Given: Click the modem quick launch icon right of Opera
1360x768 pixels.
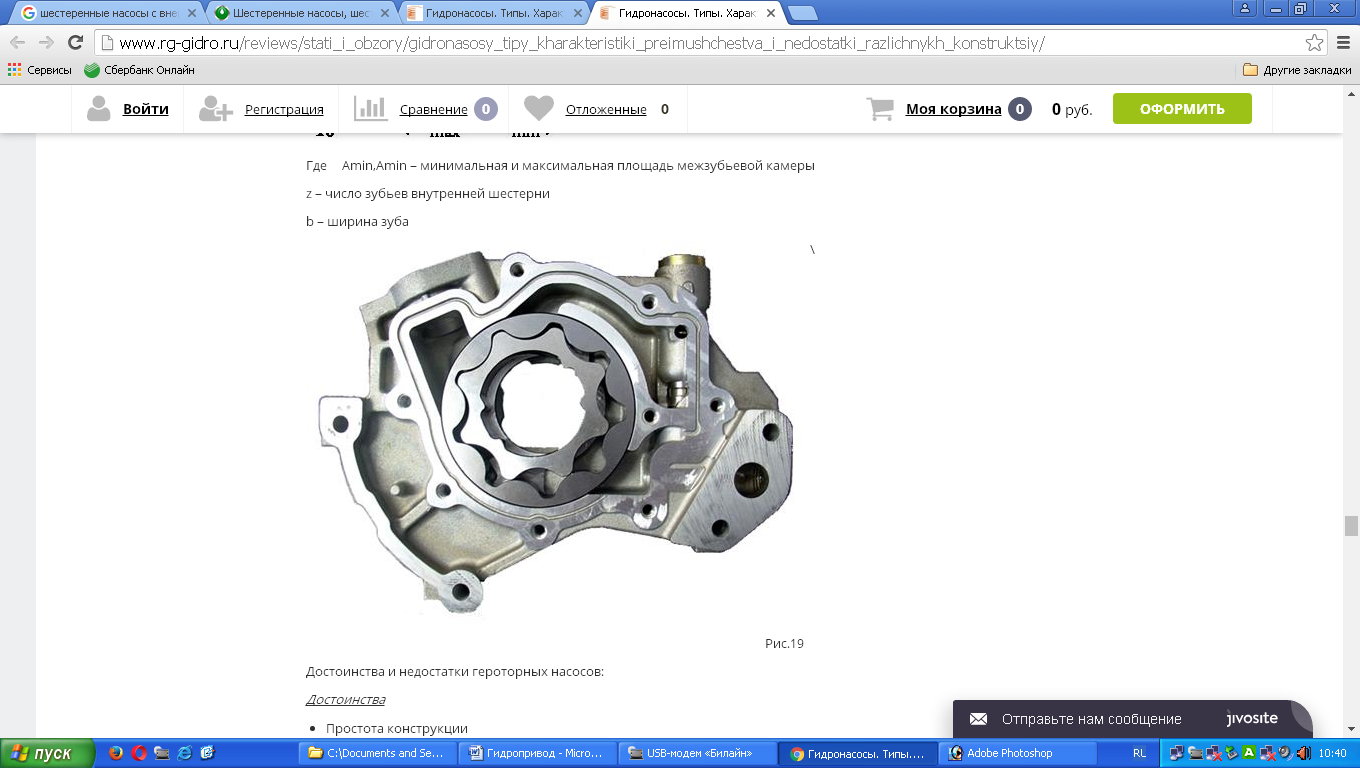Looking at the screenshot, I should pos(162,753).
